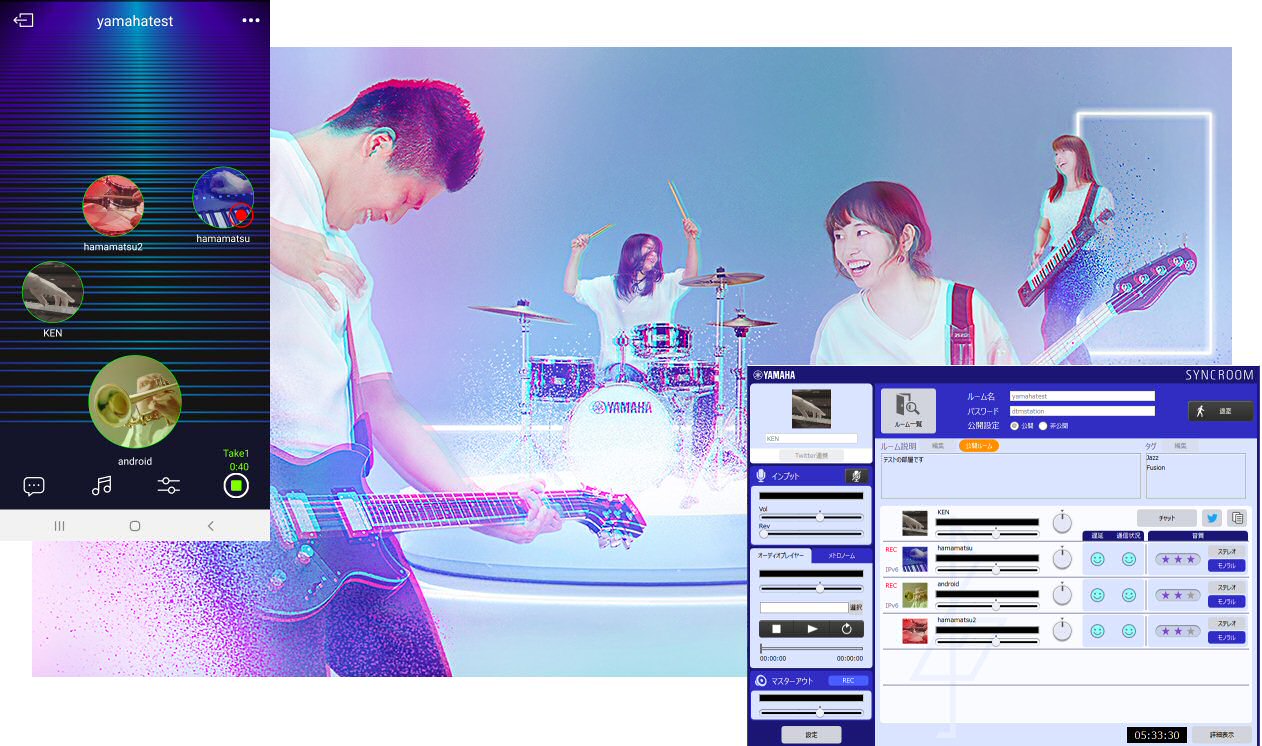The height and width of the screenshot is (746, 1262).
Task: Select ステレオ for android row
Action: [x=1227, y=587]
